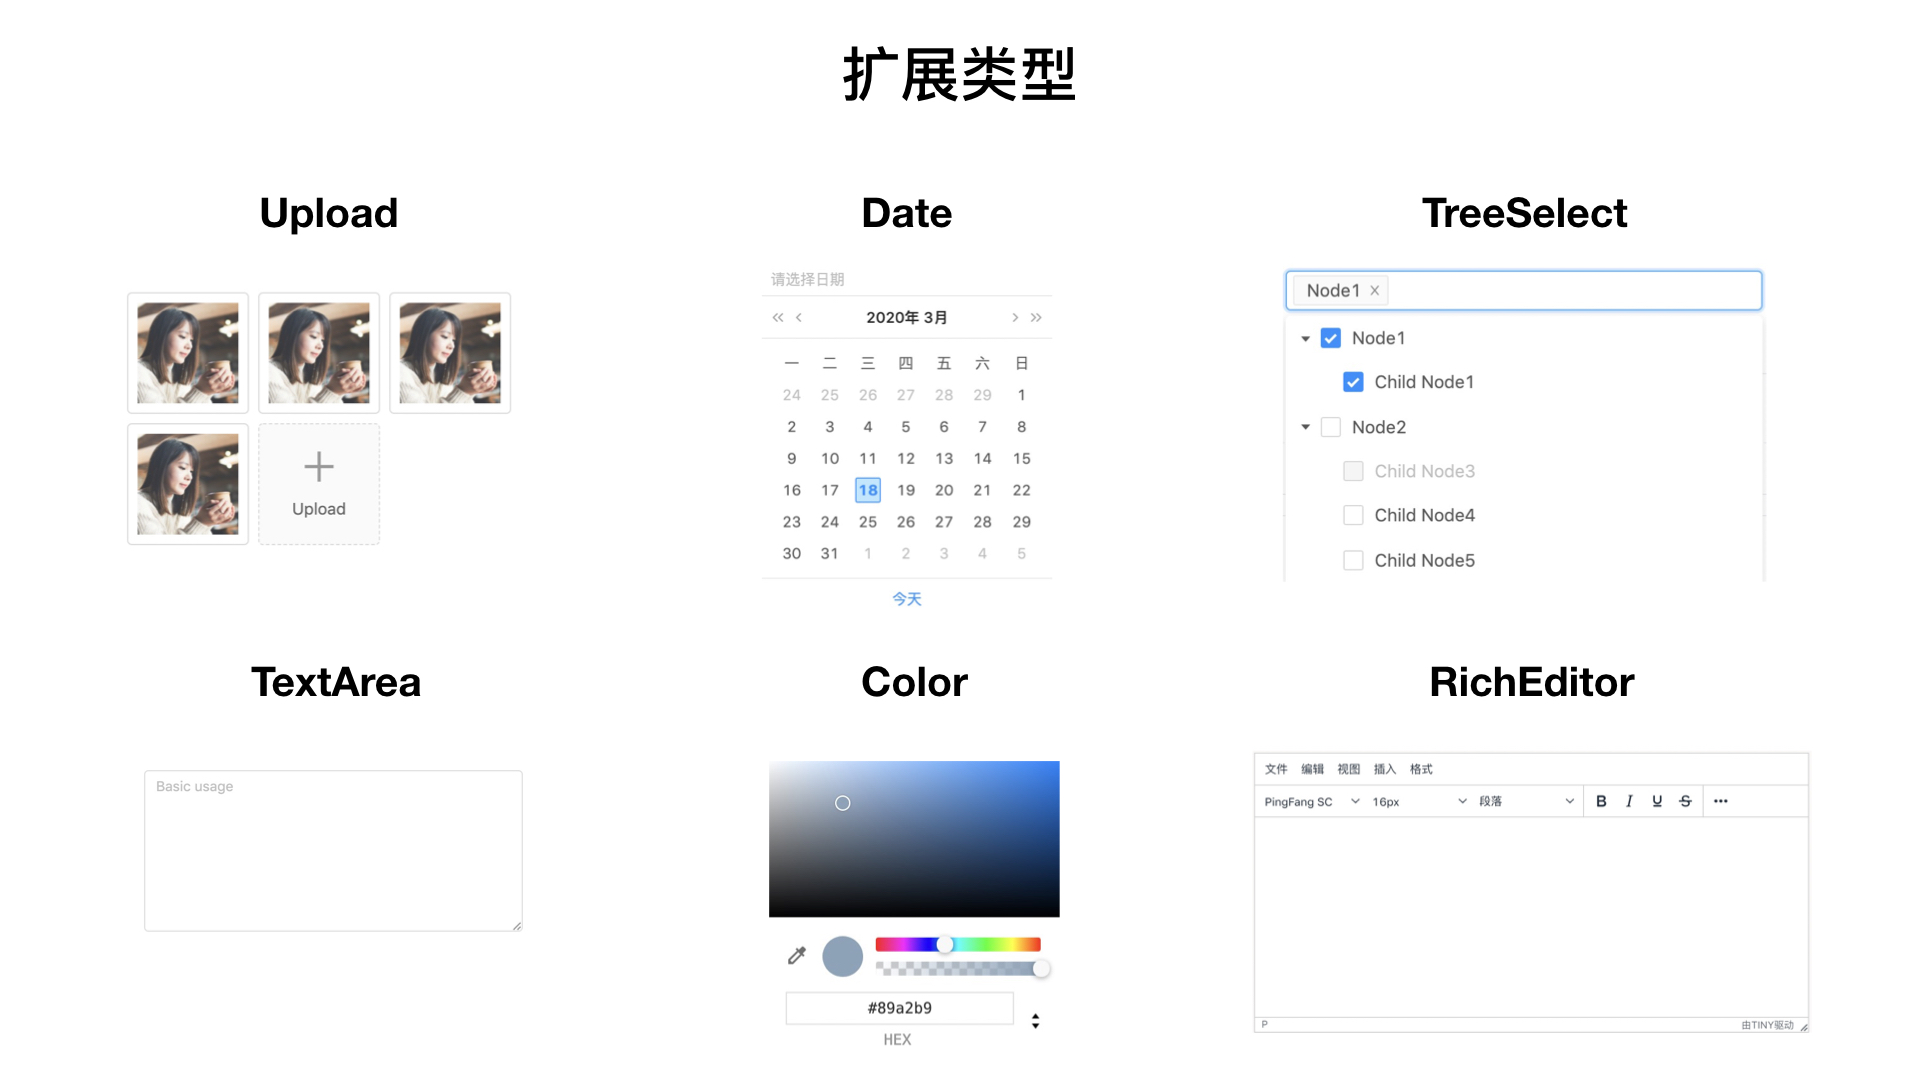
Task: Click the 今天 today link
Action: click(906, 598)
